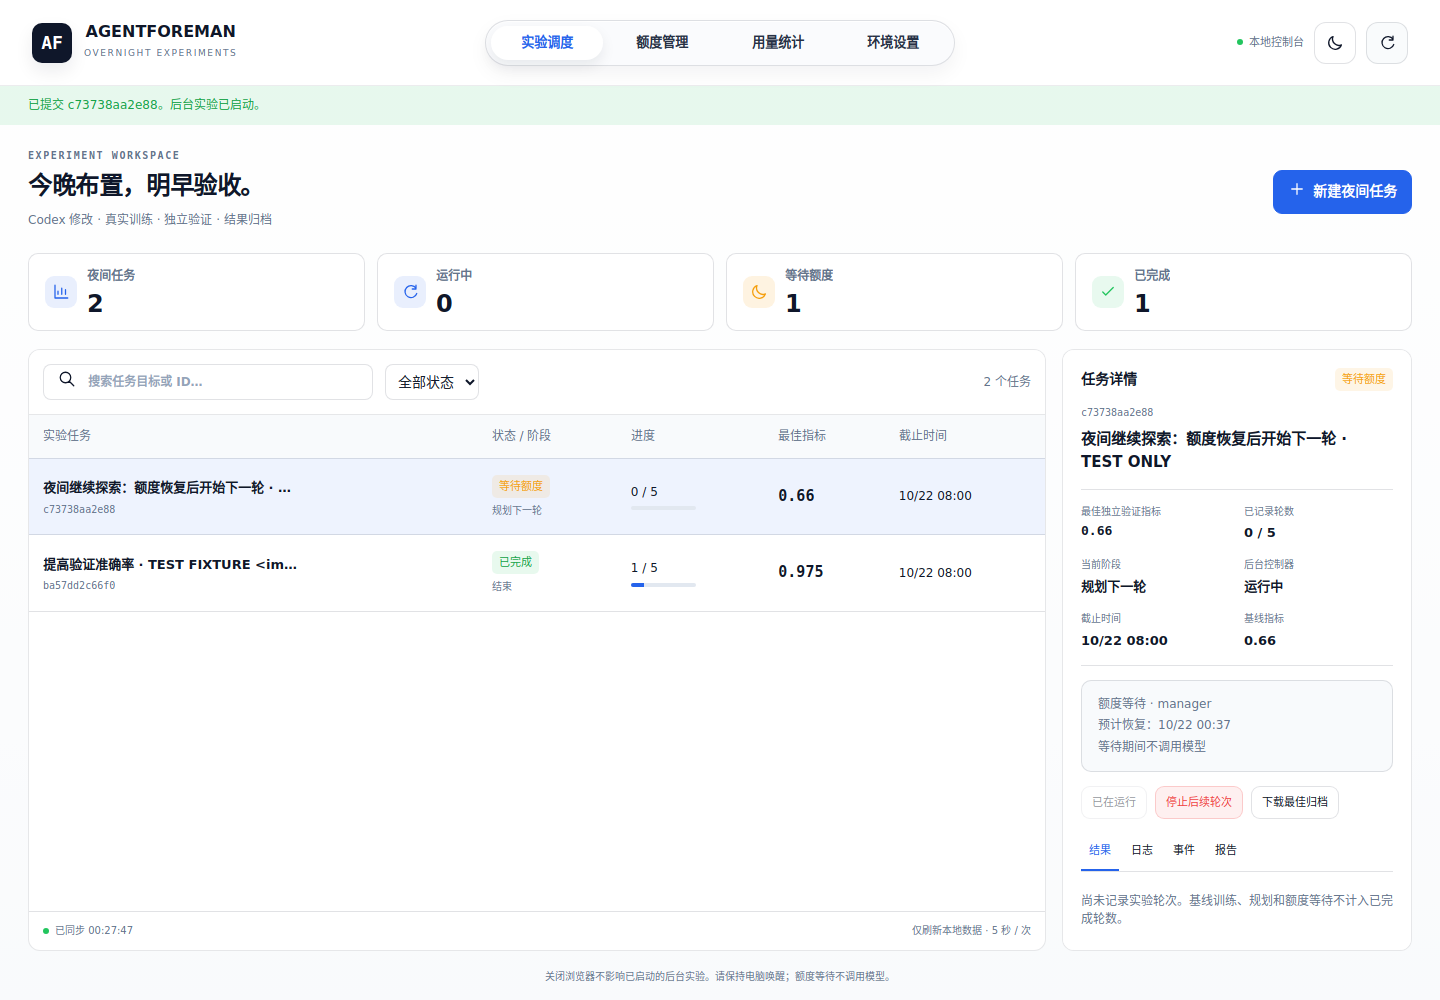Click the checkmark icon for 已完成 card
Image resolution: width=1440 pixels, height=1000 pixels.
[1108, 292]
